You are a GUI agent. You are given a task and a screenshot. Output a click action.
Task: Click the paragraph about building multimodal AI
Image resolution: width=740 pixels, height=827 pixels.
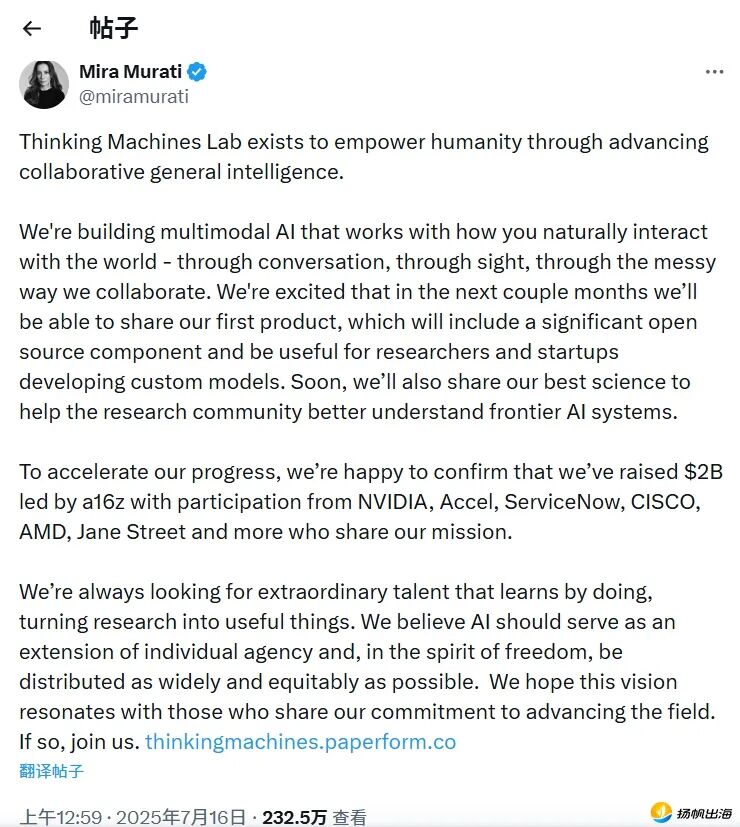click(x=368, y=322)
